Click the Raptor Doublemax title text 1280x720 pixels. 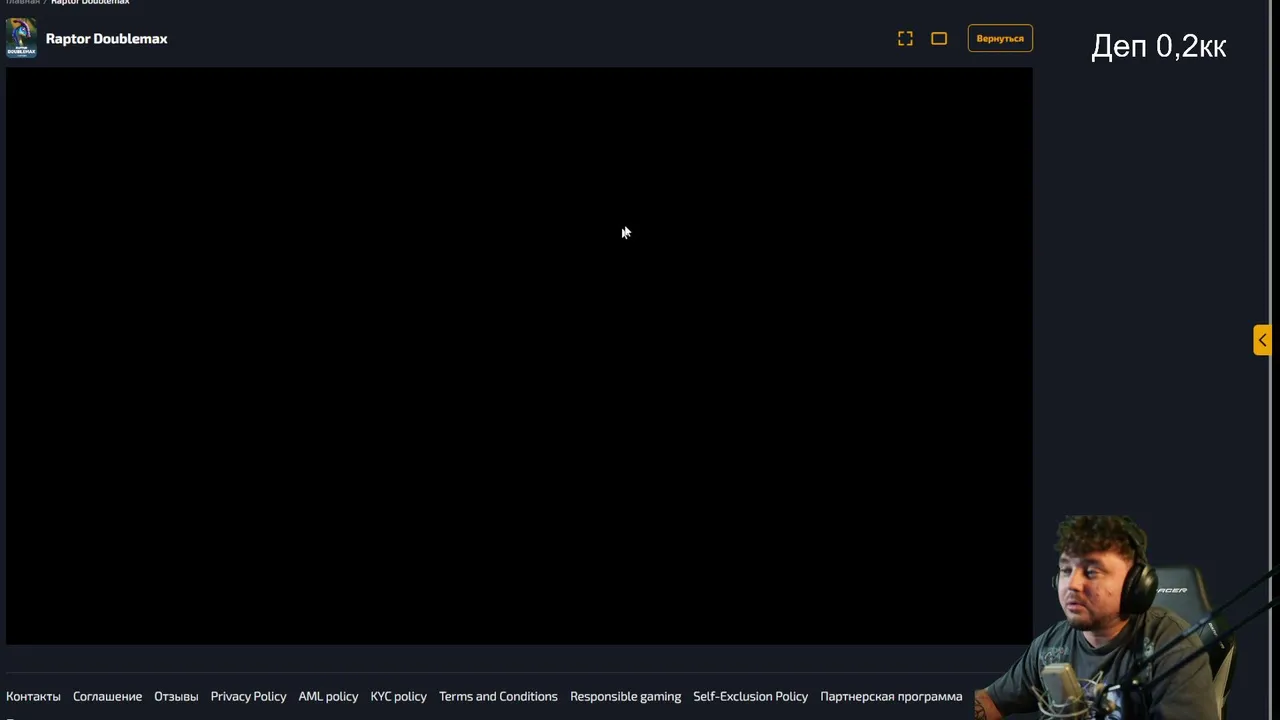tap(107, 38)
